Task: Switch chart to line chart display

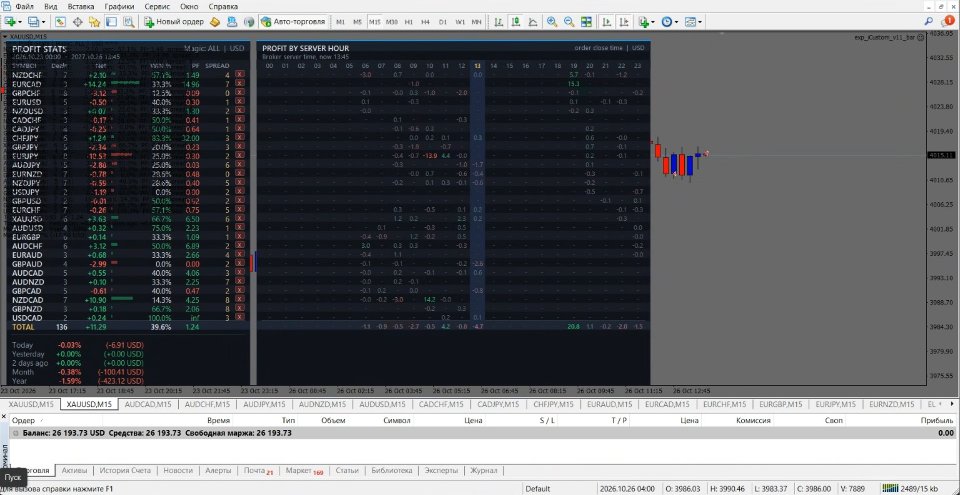Action: pos(533,21)
